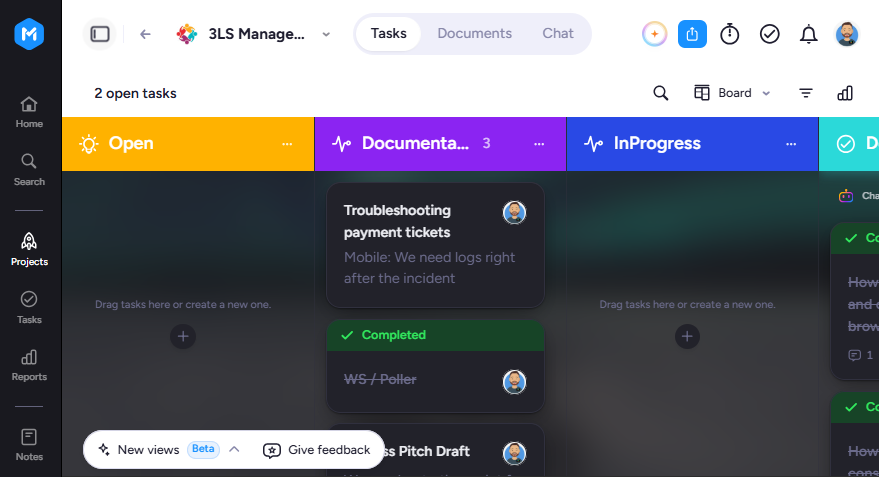Screen dimensions: 879x477
Task: Open the board bar chart icon
Action: [x=845, y=93]
